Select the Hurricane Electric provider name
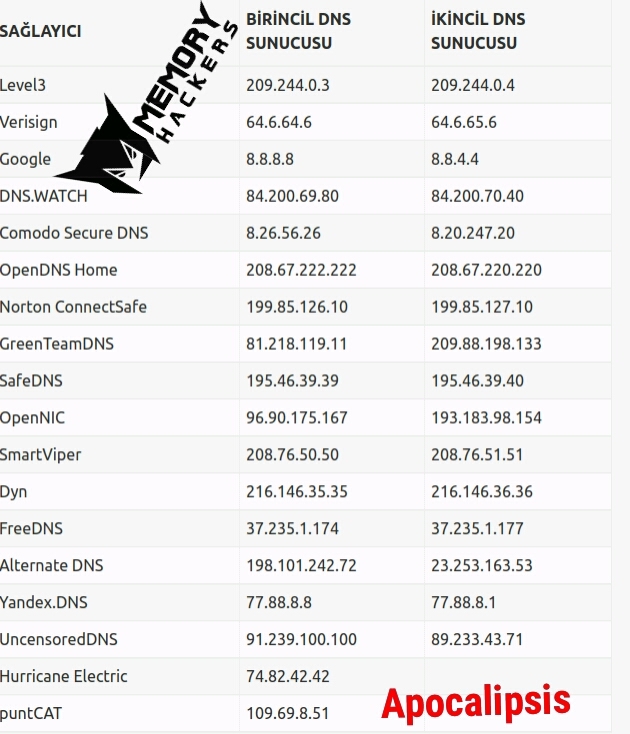Viewport: 630px width, 734px height. 64,676
